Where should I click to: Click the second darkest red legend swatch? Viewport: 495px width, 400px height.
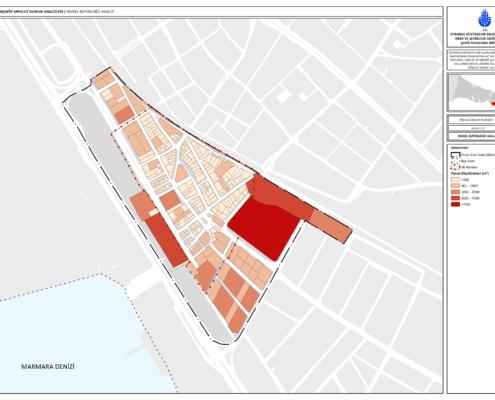[x=455, y=198]
